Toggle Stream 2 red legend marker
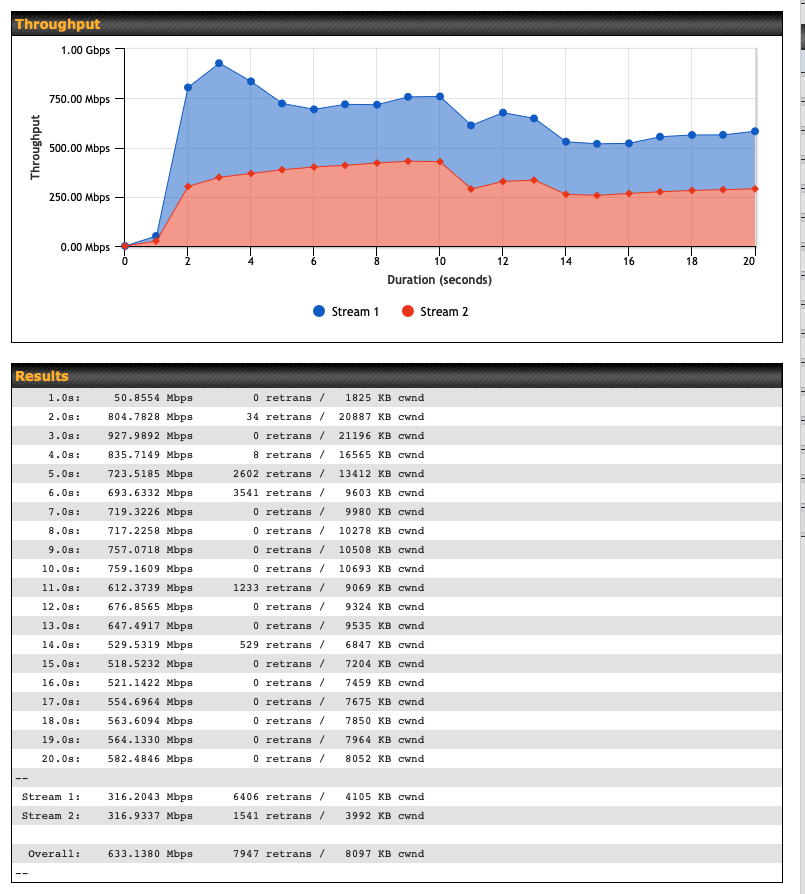 408,311
